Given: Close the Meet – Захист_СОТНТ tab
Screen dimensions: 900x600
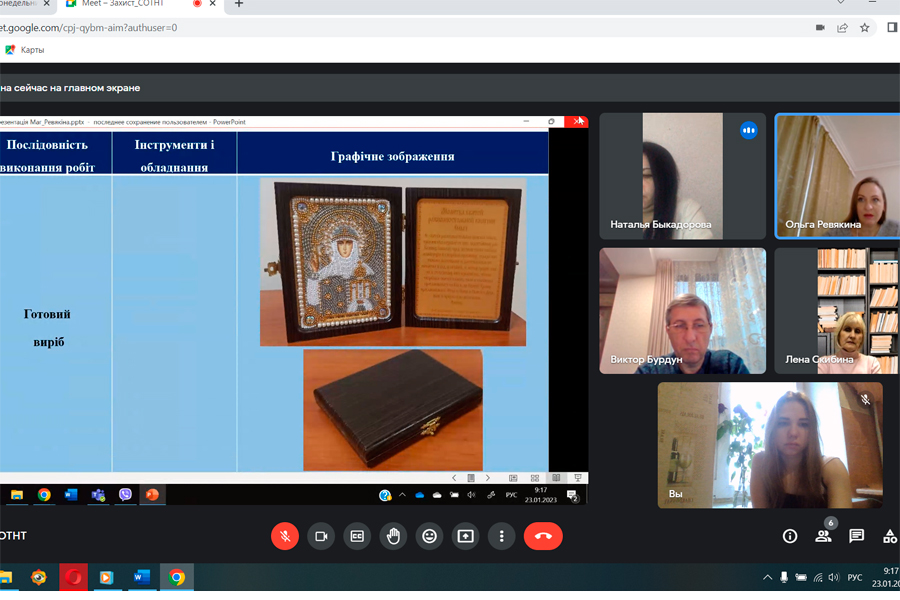Looking at the screenshot, I should (213, 3).
